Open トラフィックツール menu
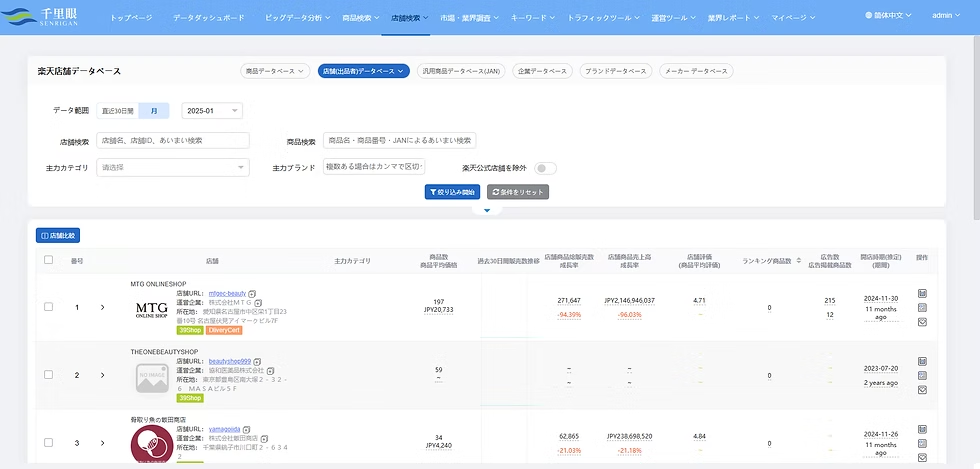The height and width of the screenshot is (469, 980). pos(603,18)
